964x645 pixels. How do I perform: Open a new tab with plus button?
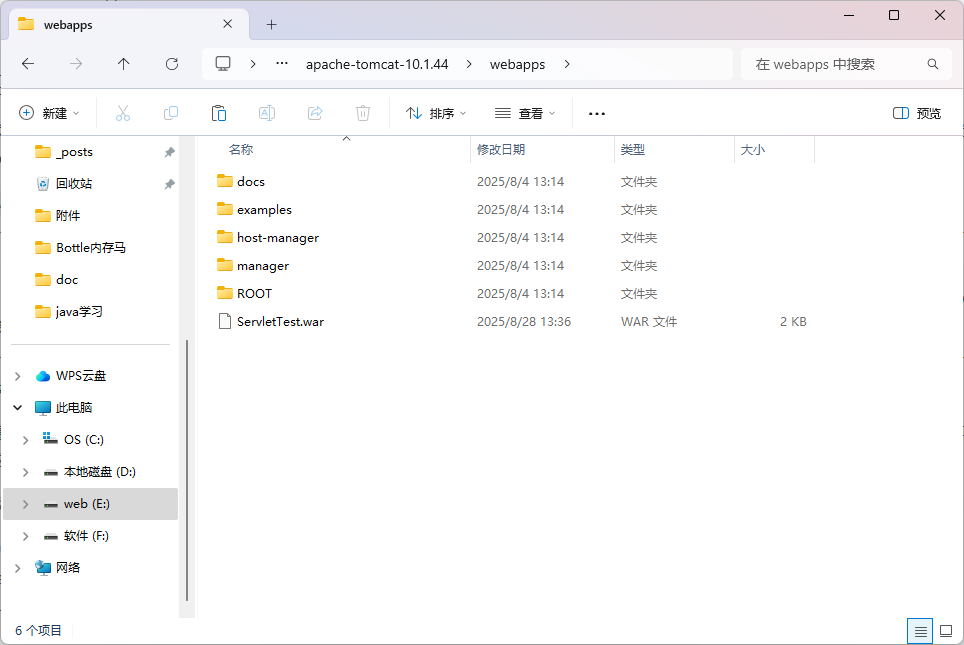[x=271, y=24]
